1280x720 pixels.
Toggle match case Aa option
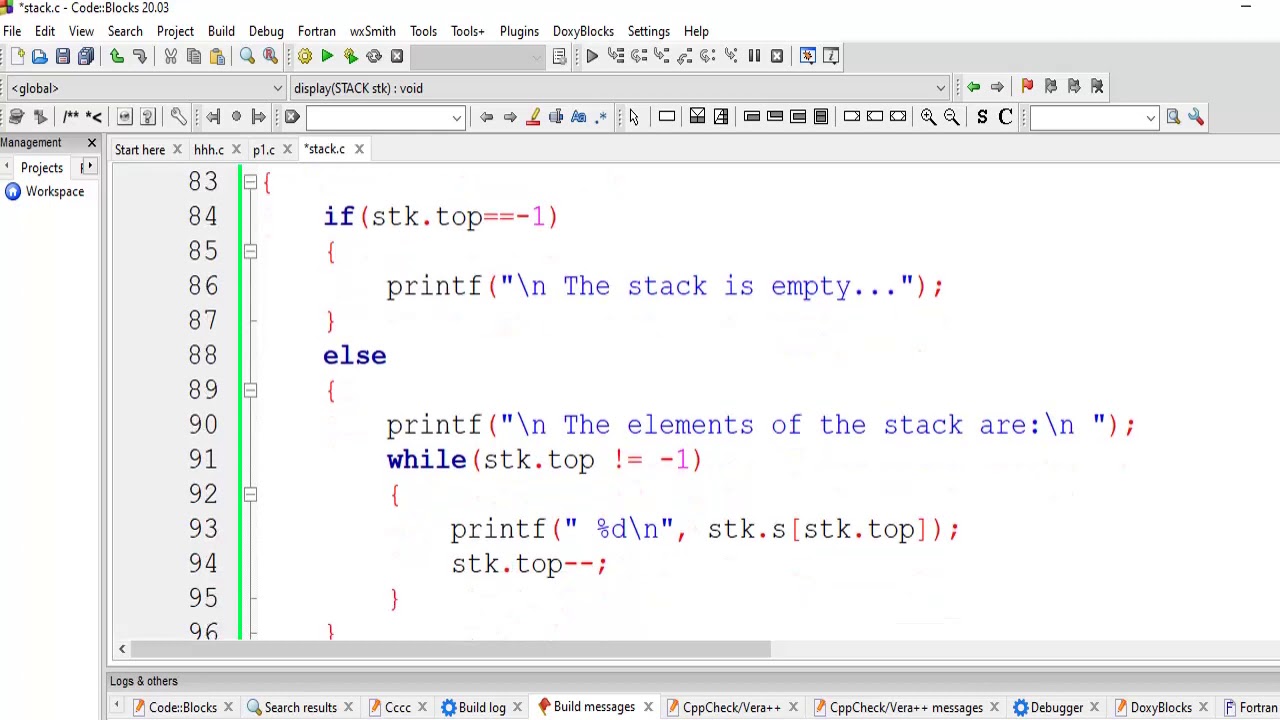coord(579,117)
